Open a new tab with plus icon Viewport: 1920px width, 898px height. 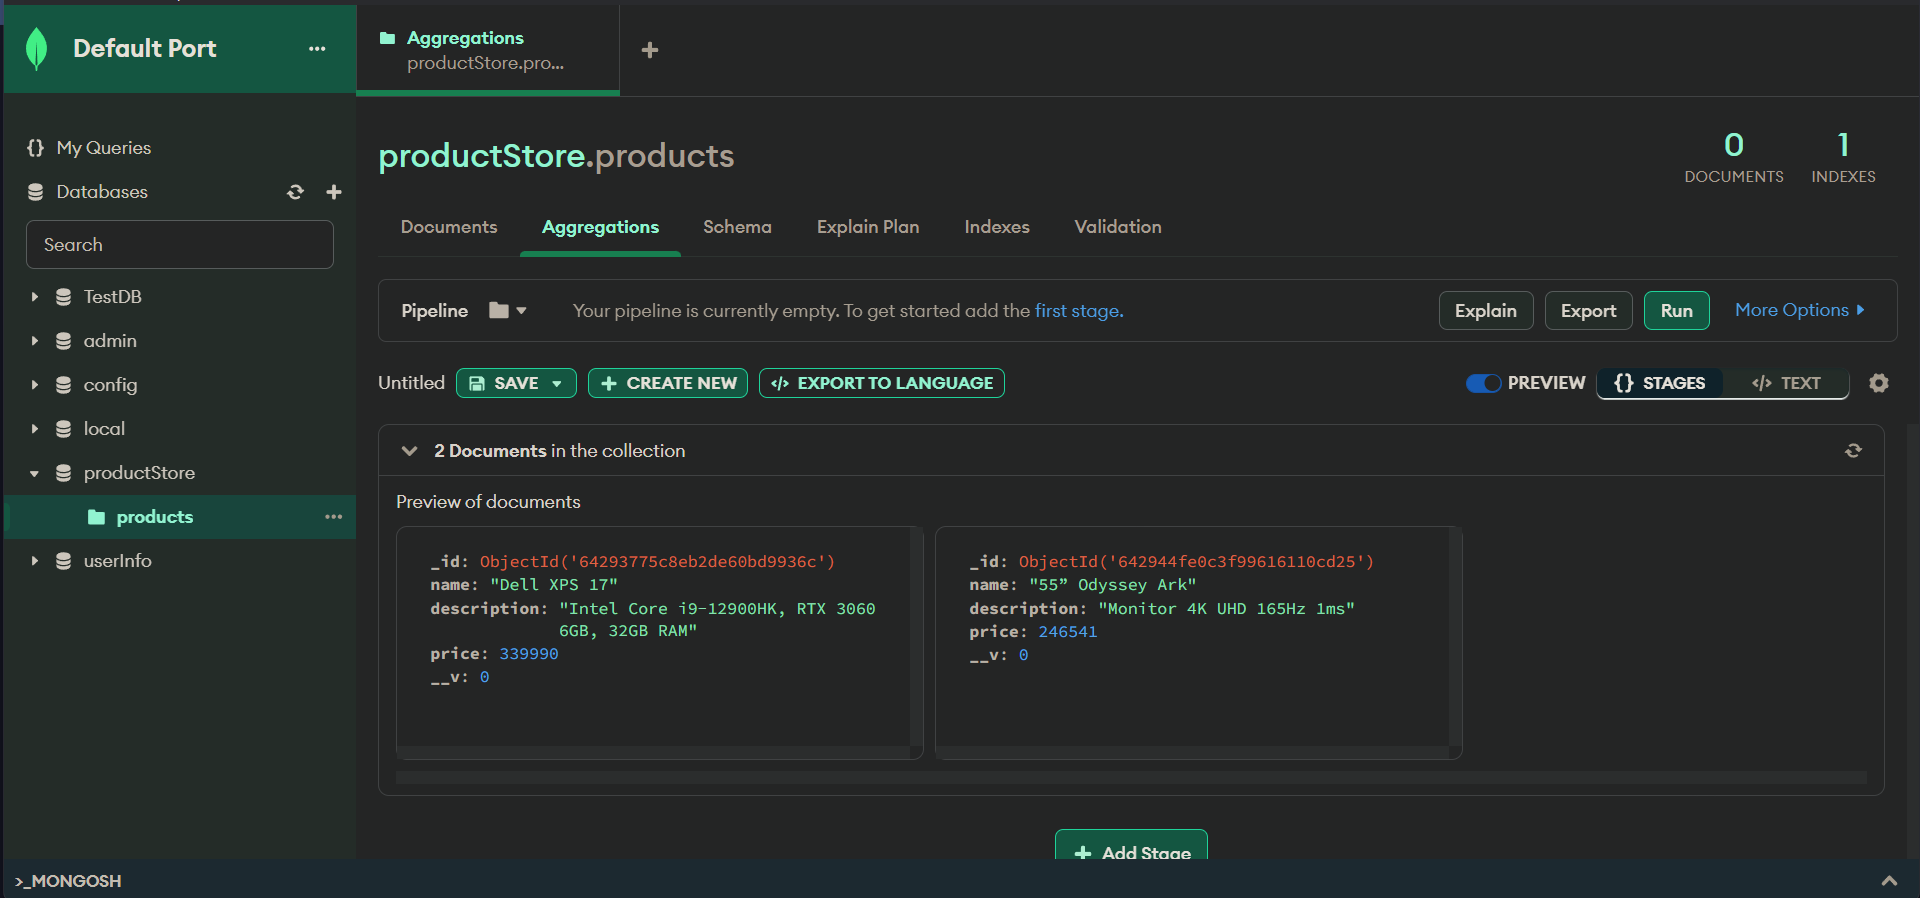tap(649, 50)
